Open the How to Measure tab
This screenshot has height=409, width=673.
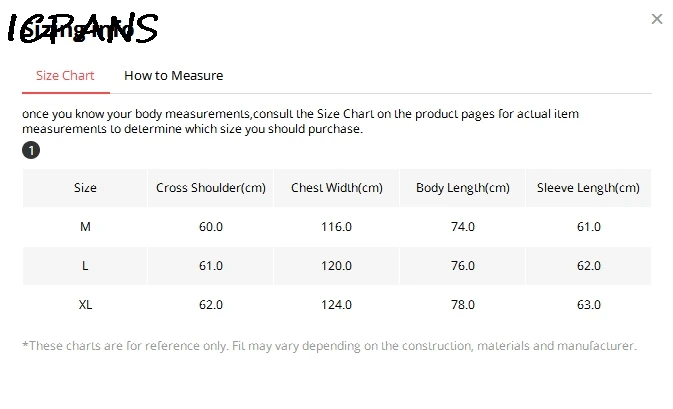point(173,75)
